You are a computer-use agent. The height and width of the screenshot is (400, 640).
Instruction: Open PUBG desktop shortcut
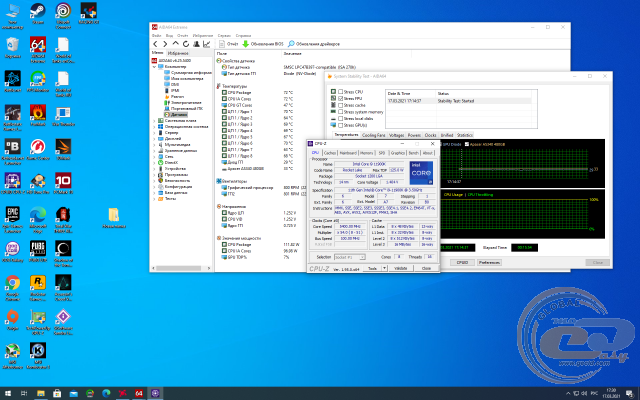pyautogui.click(x=38, y=251)
